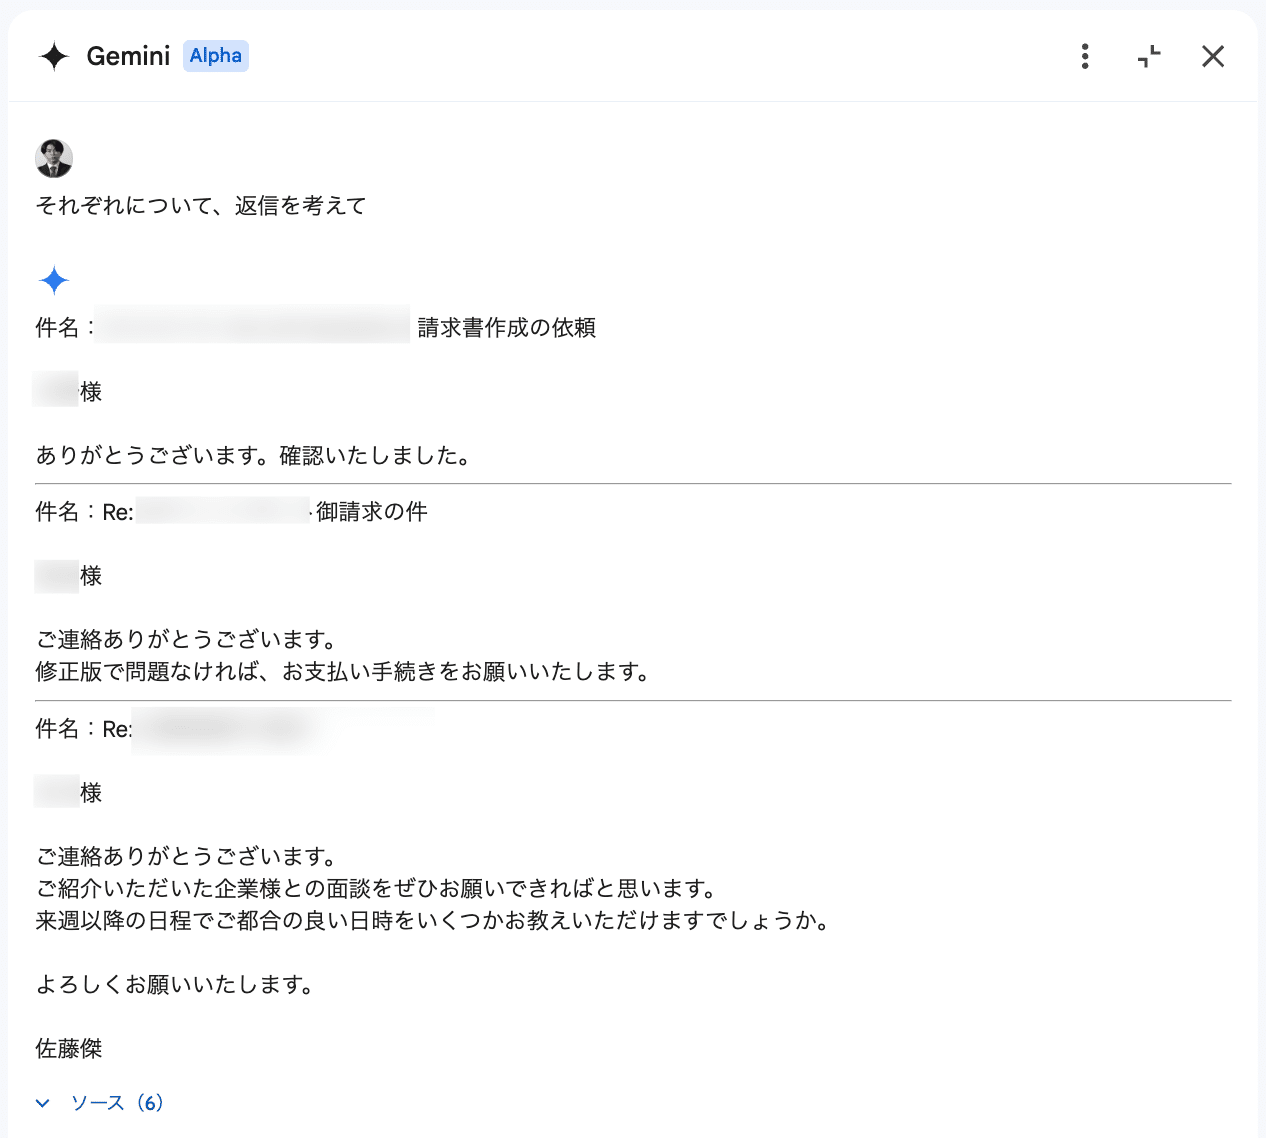Click the Gemini title text
Screen dimensions: 1266x1138
128,56
